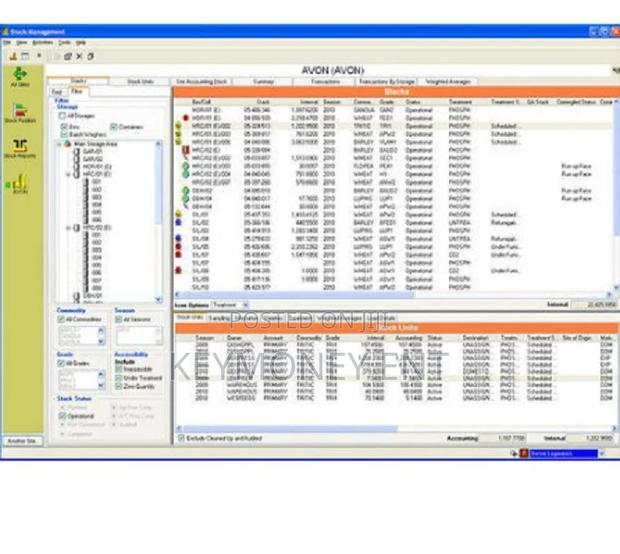Click the Another Site button

pos(22,441)
